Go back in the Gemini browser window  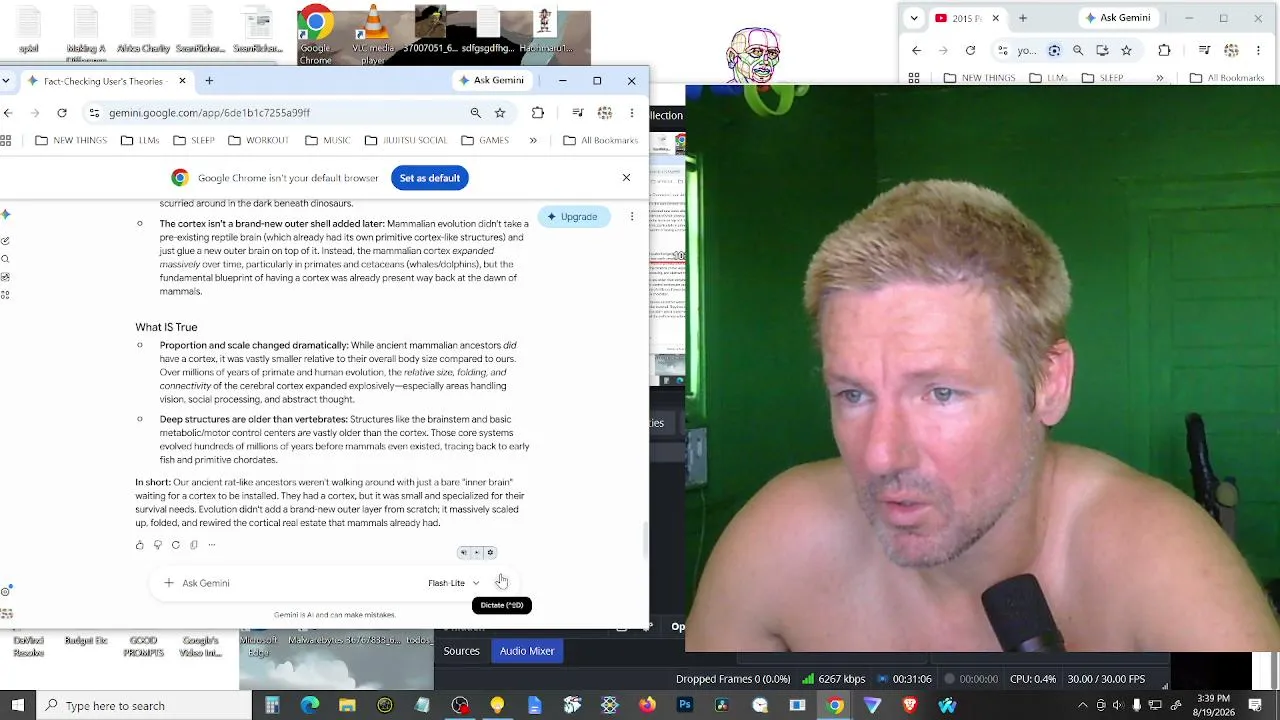point(8,113)
